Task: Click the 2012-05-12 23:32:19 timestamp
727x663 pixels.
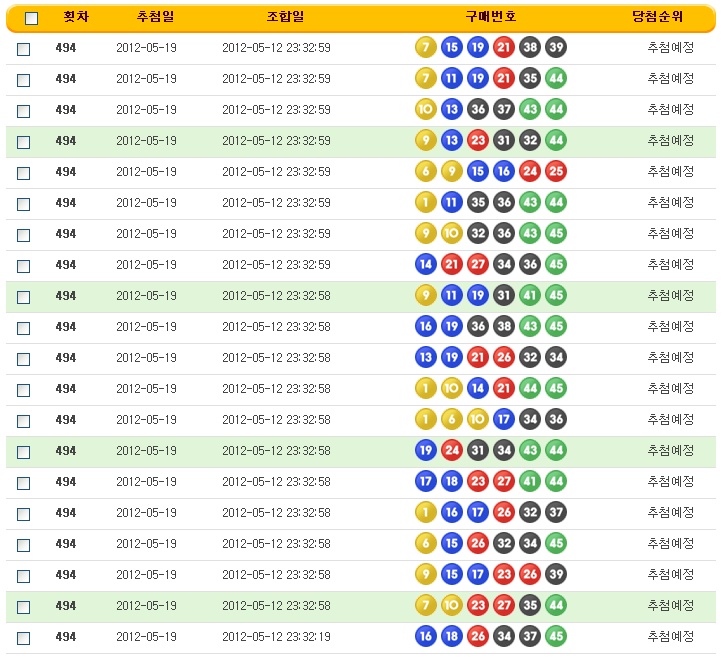Action: [276, 637]
